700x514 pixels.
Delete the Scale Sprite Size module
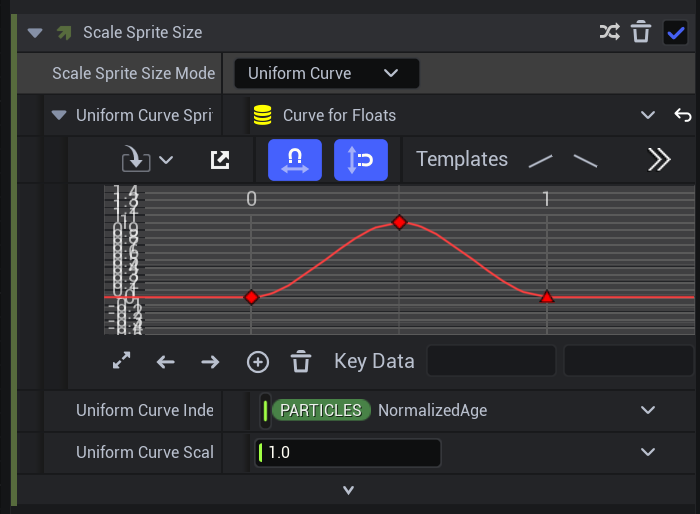tap(641, 32)
